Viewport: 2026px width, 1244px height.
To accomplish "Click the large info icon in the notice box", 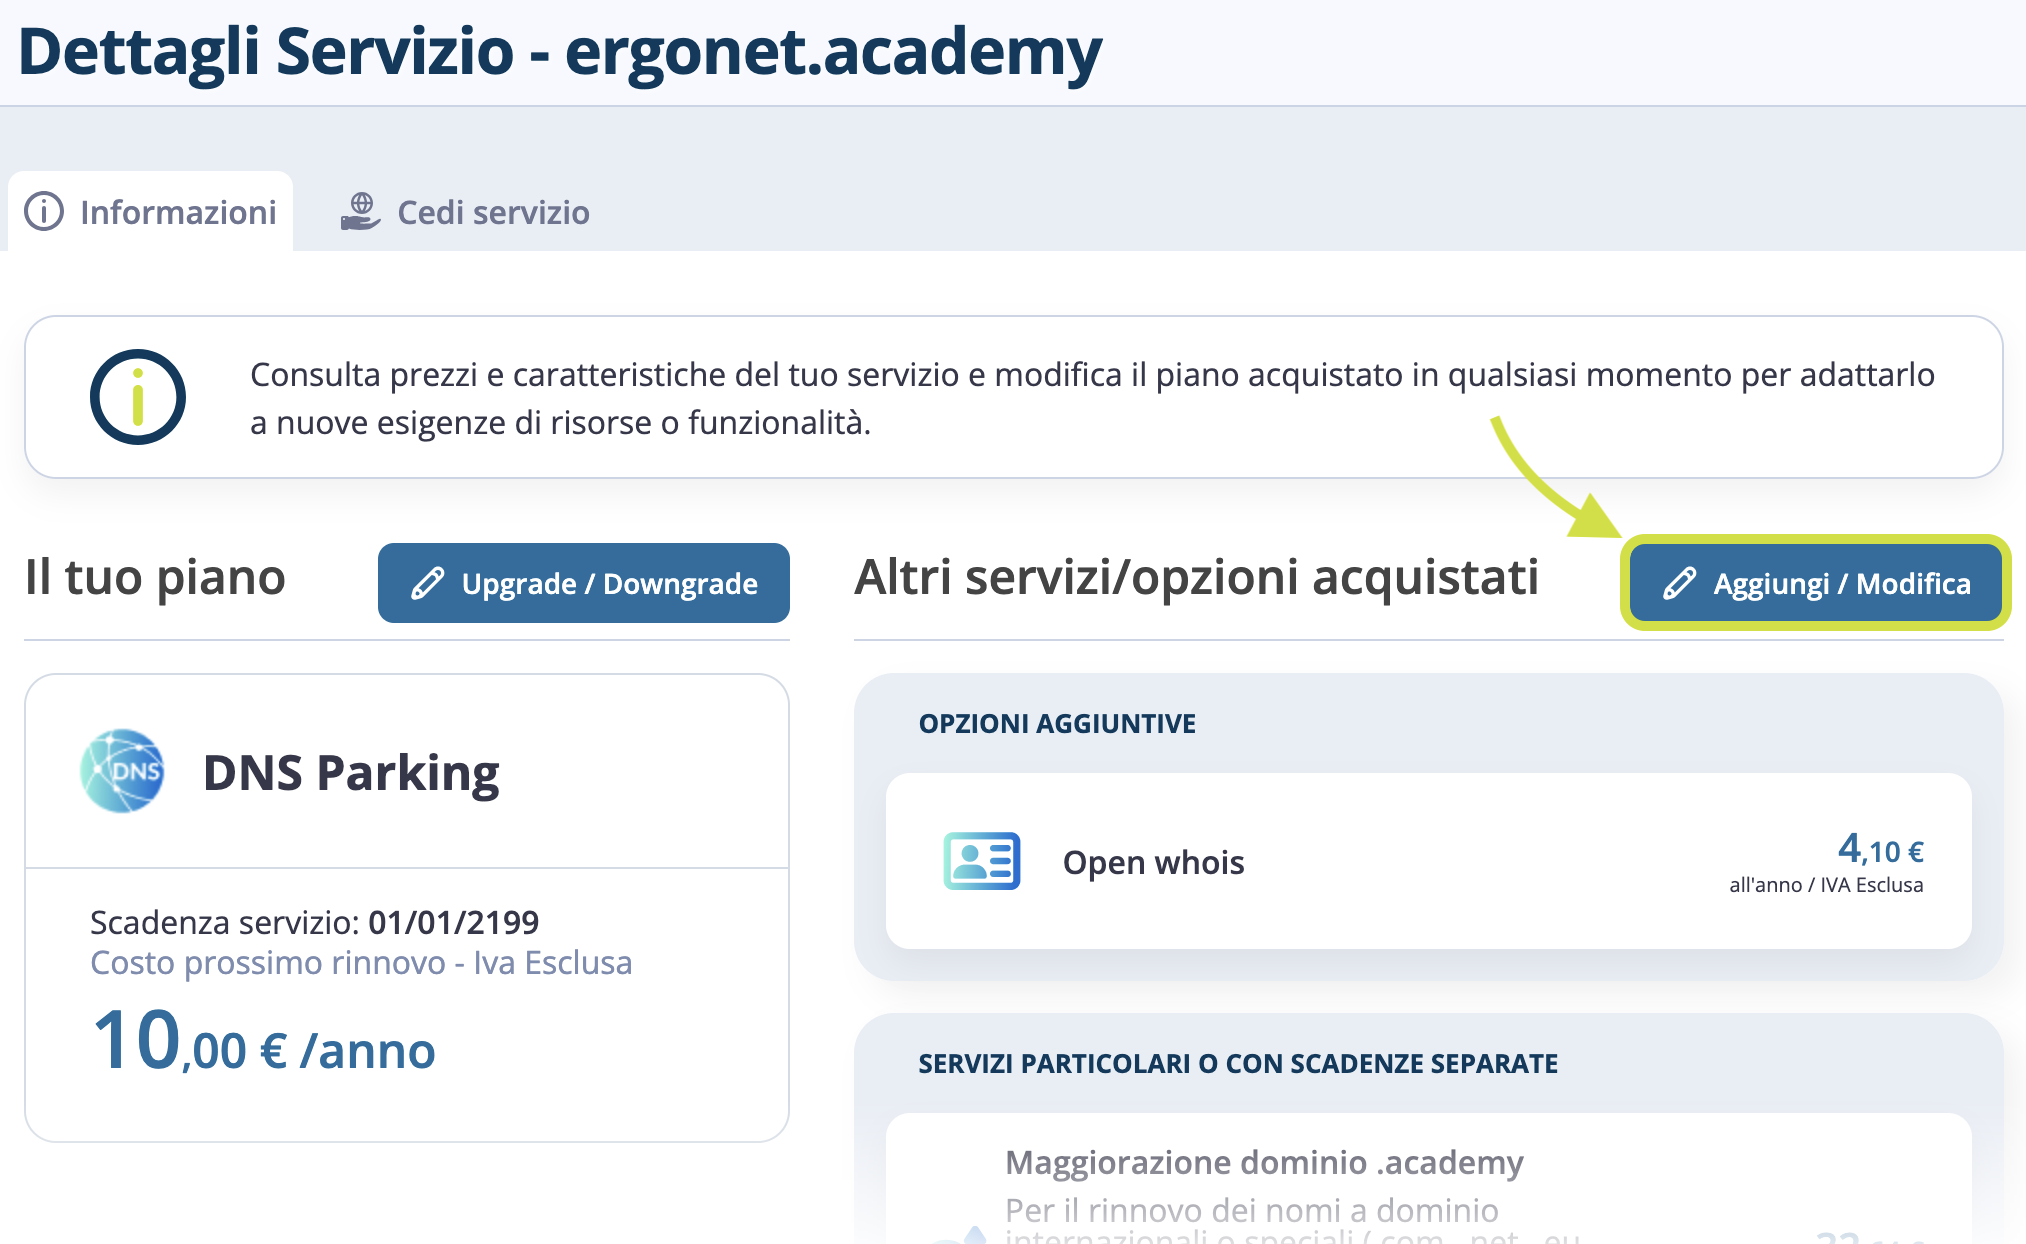I will pos(138,397).
